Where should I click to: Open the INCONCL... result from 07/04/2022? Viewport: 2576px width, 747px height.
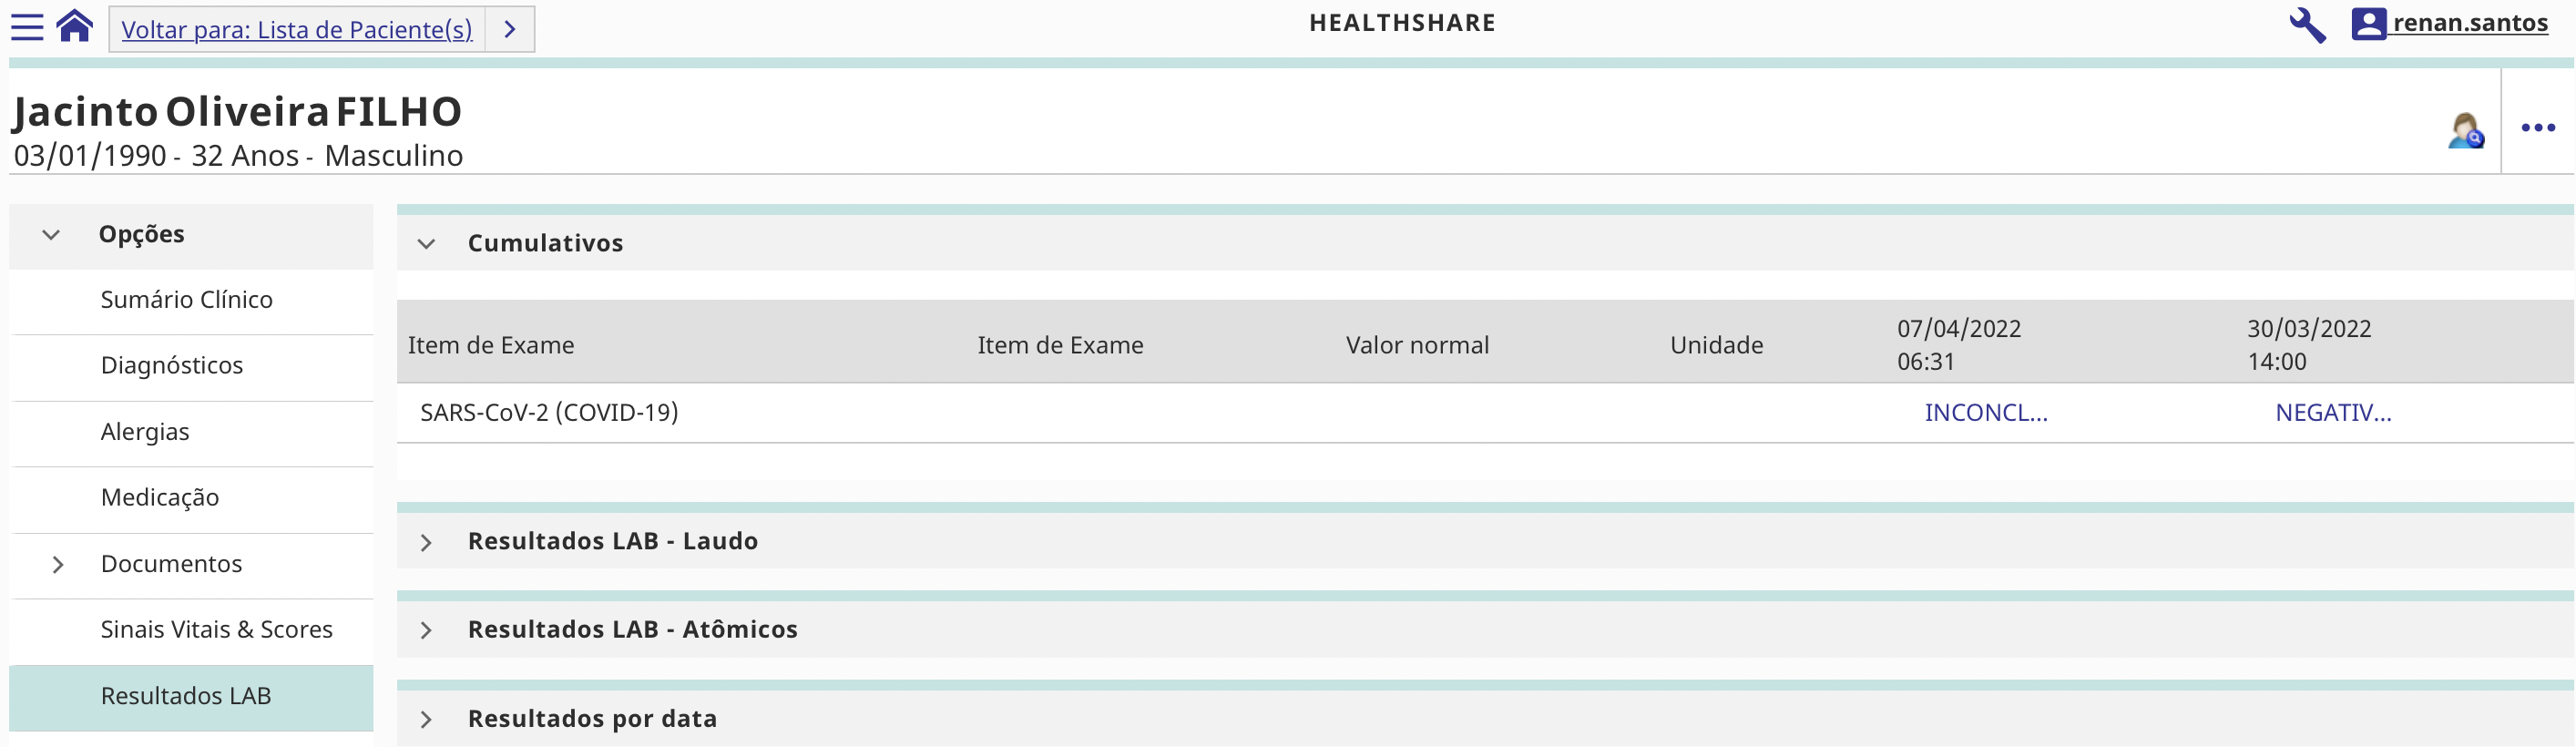pyautogui.click(x=1985, y=413)
